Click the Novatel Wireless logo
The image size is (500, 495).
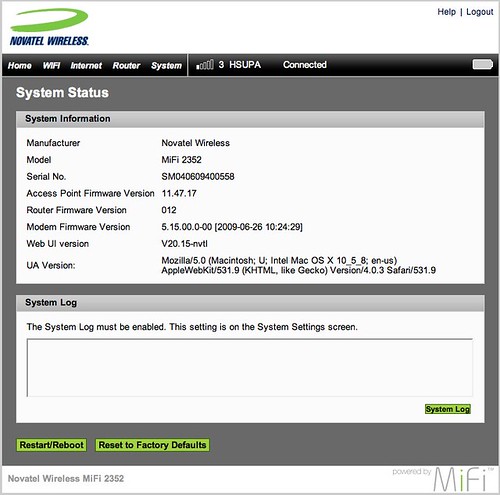pyautogui.click(x=49, y=27)
